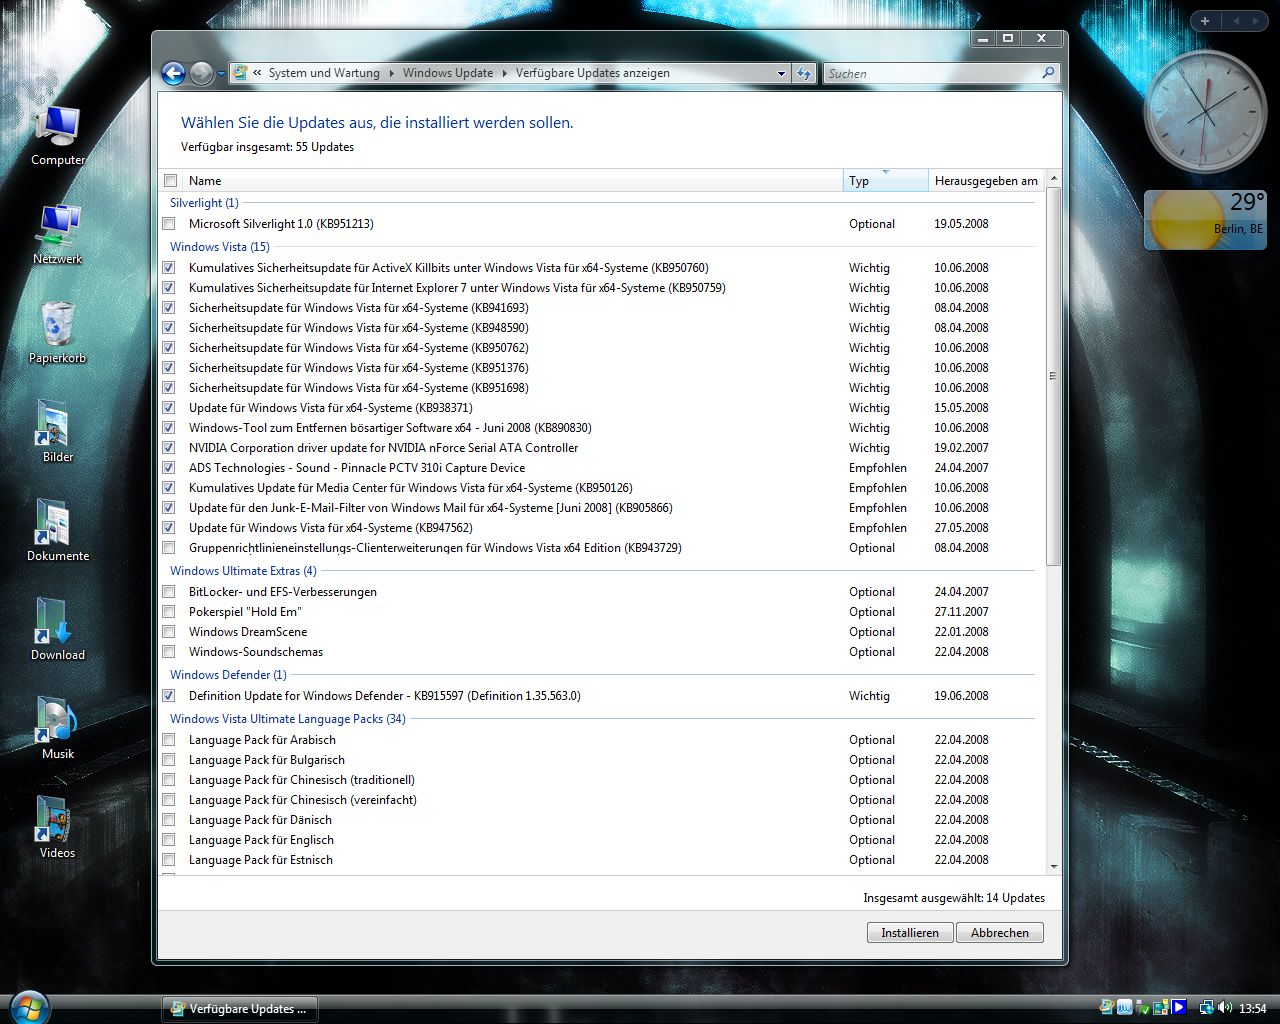Open recent pages dropdown beside nav arrows

pos(221,73)
